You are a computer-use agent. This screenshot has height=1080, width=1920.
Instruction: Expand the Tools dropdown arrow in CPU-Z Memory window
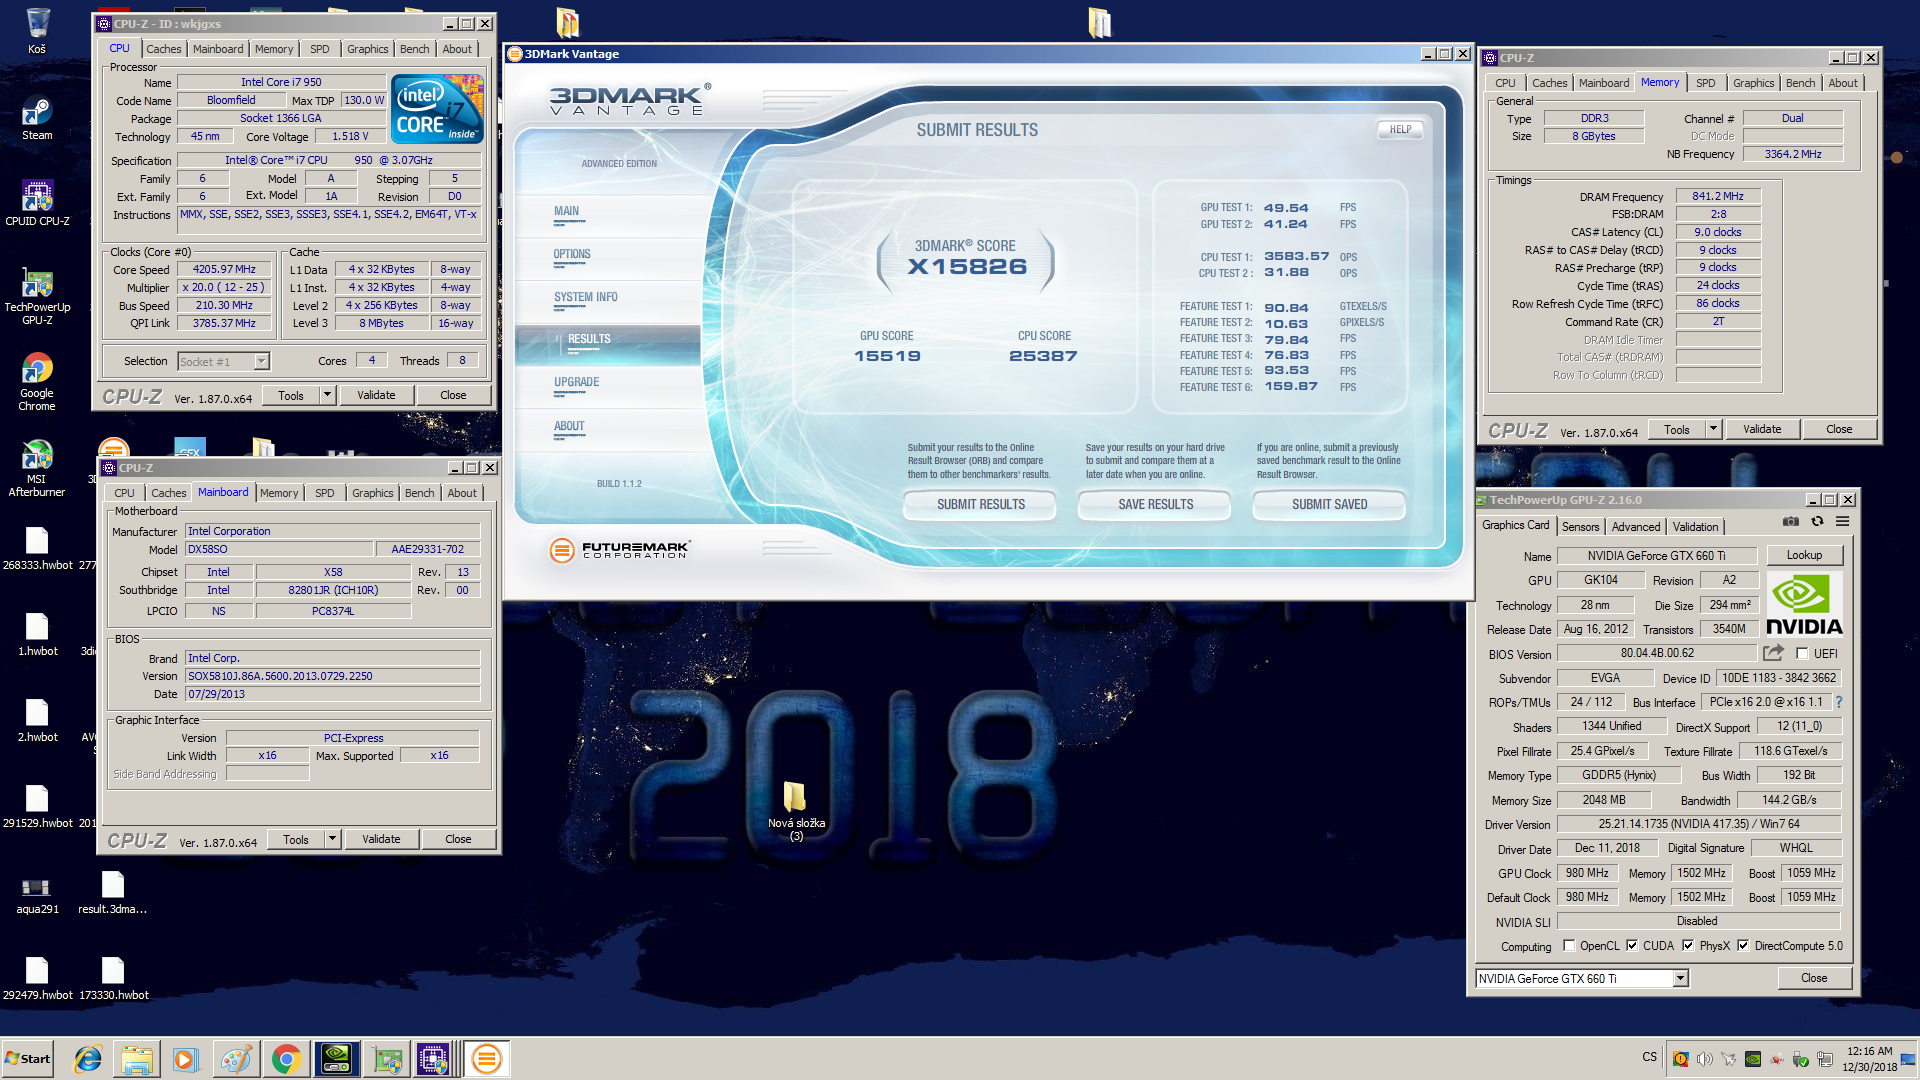pos(1713,429)
